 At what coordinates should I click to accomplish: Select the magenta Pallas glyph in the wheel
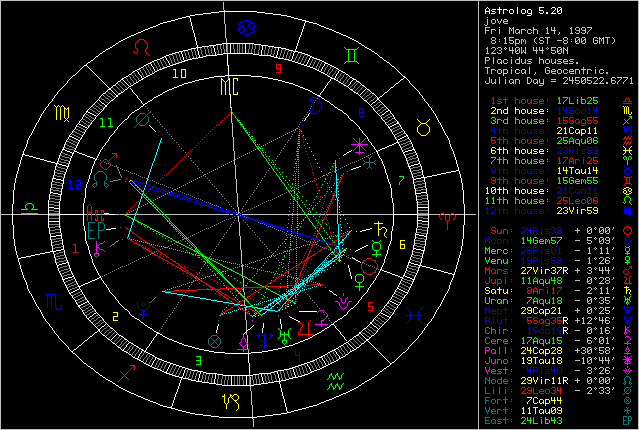click(243, 342)
